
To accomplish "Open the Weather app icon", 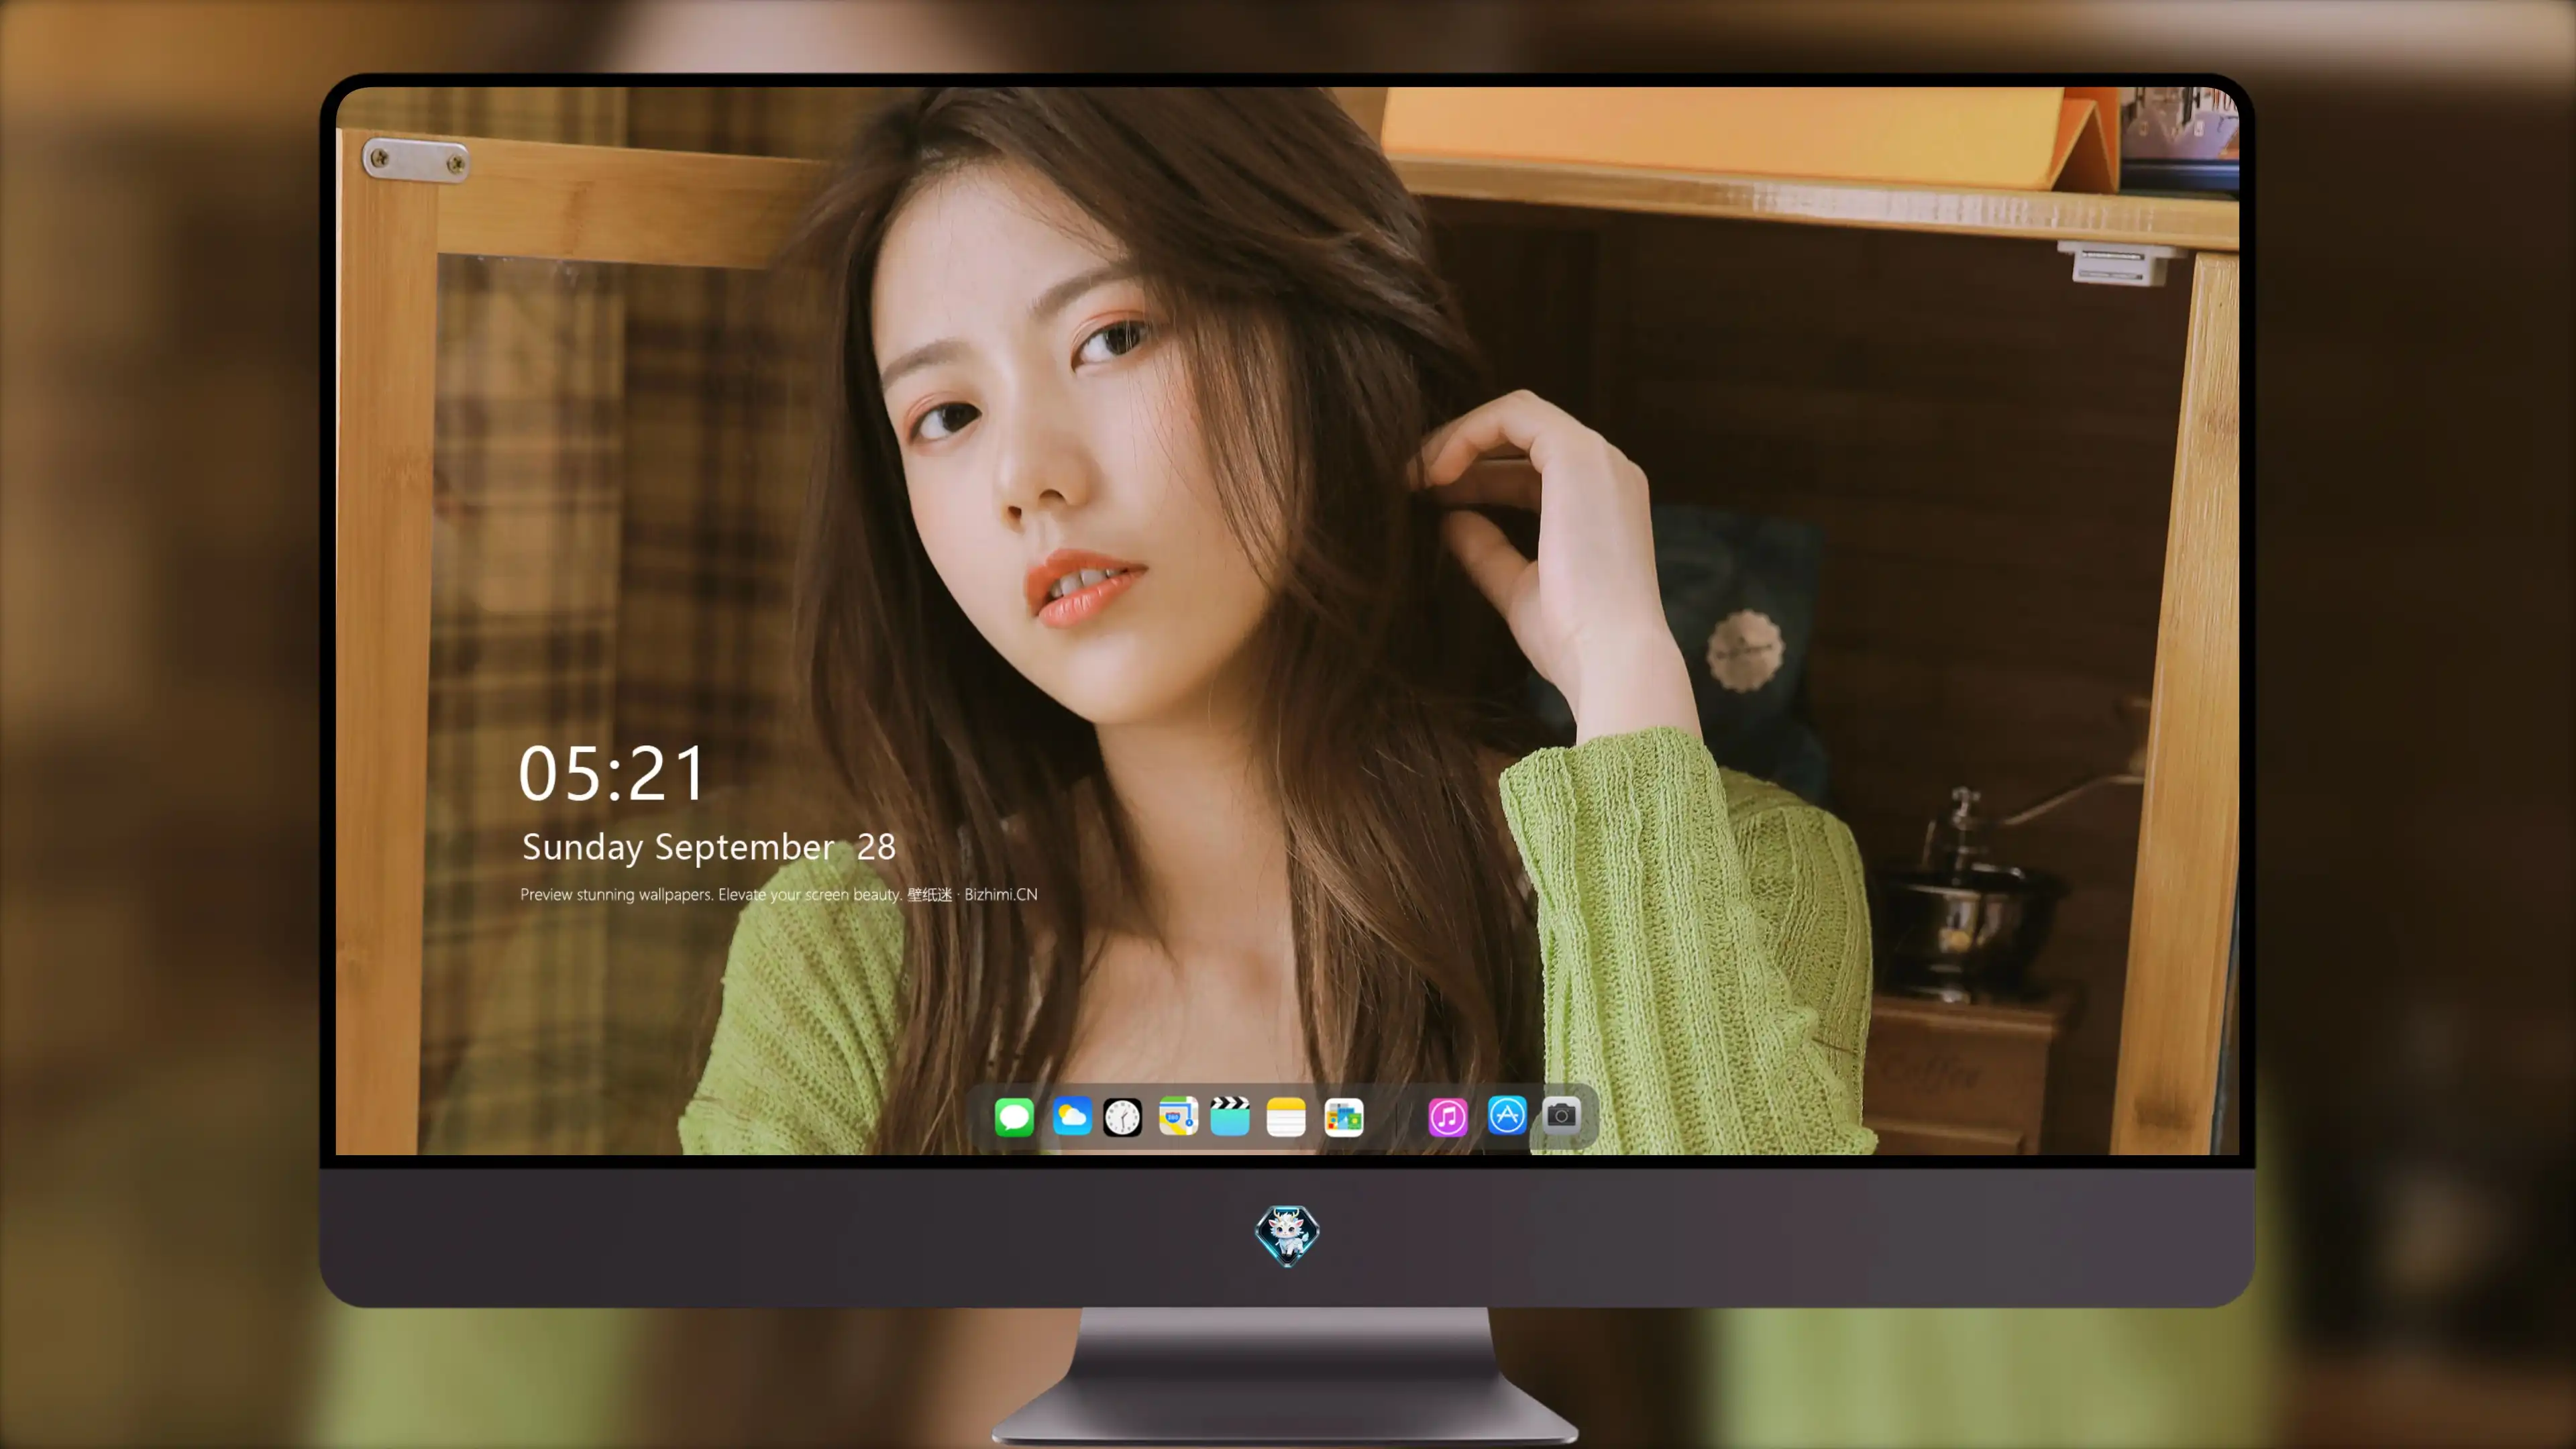I will click(x=1072, y=1116).
